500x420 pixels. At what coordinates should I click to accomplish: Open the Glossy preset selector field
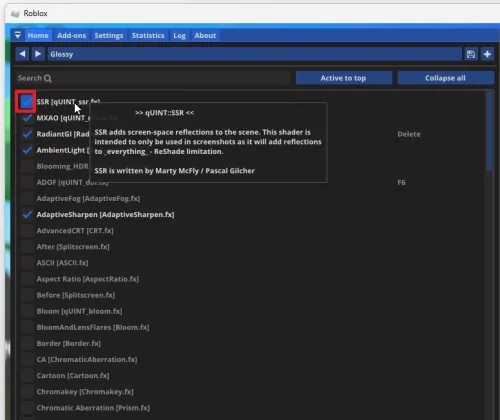pos(255,54)
